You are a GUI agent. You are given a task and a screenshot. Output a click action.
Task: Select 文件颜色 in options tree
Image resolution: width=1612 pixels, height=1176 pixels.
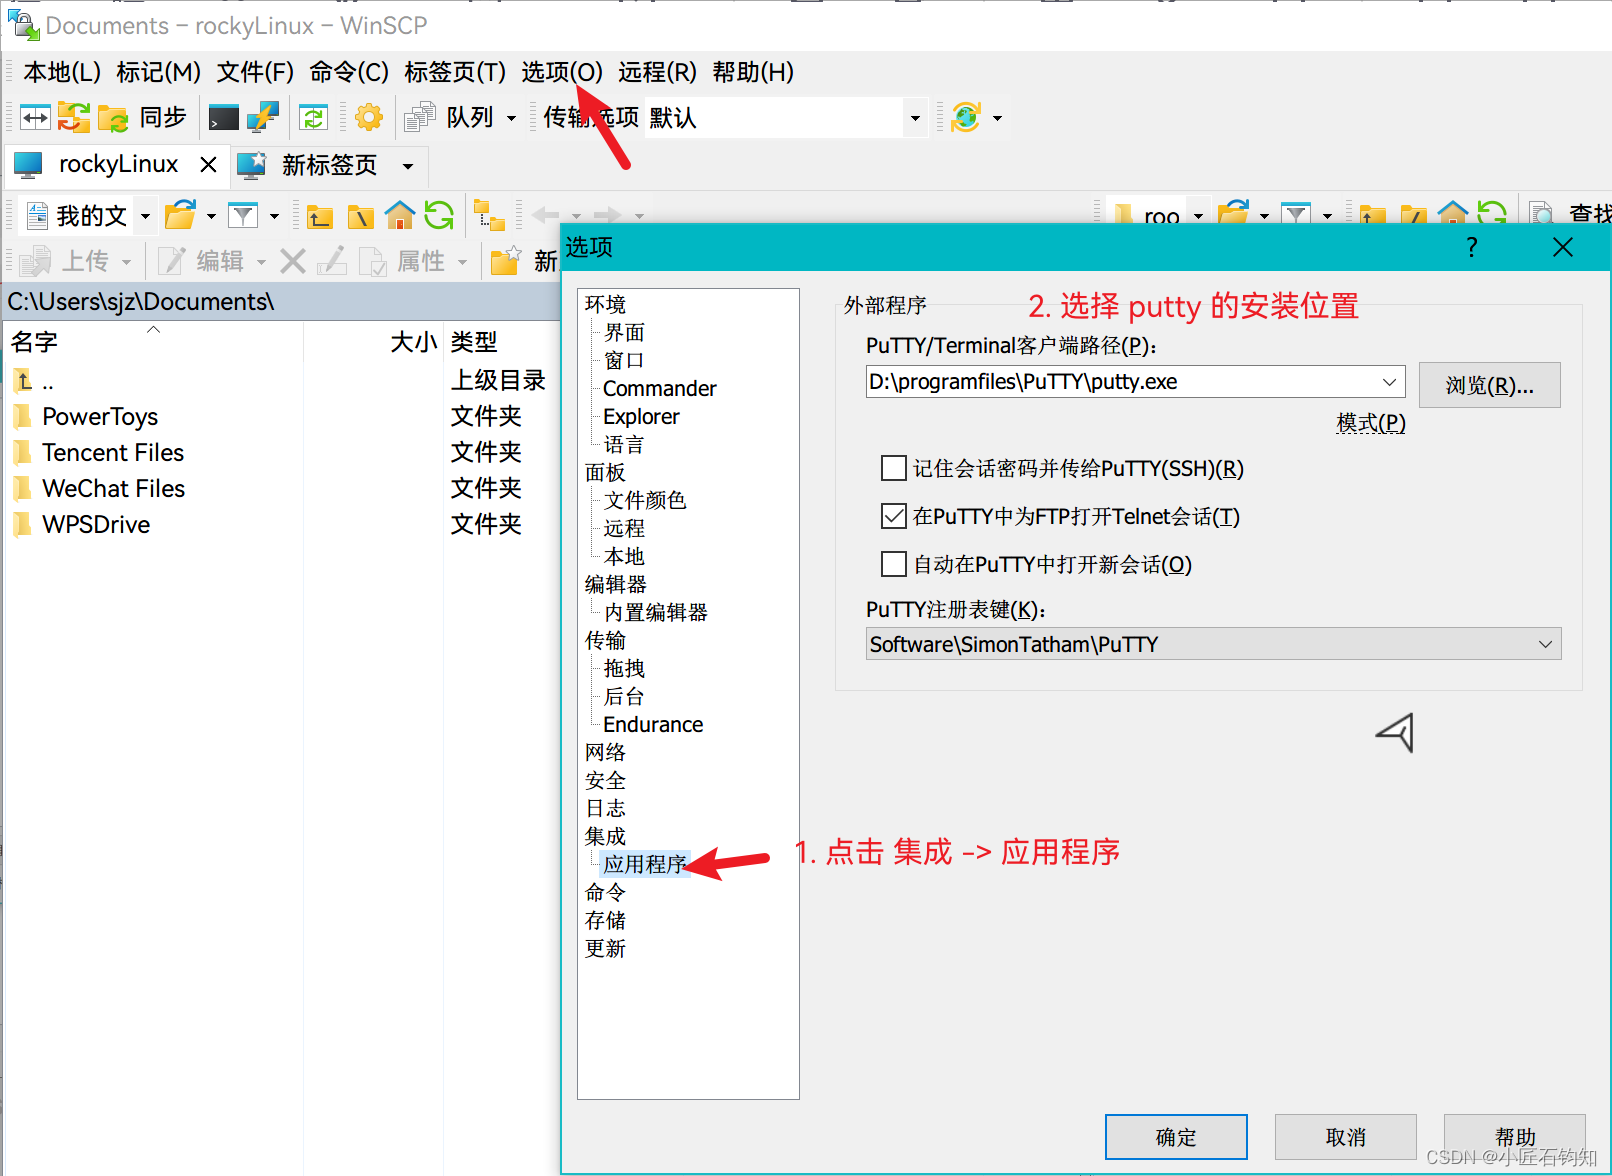coord(645,500)
